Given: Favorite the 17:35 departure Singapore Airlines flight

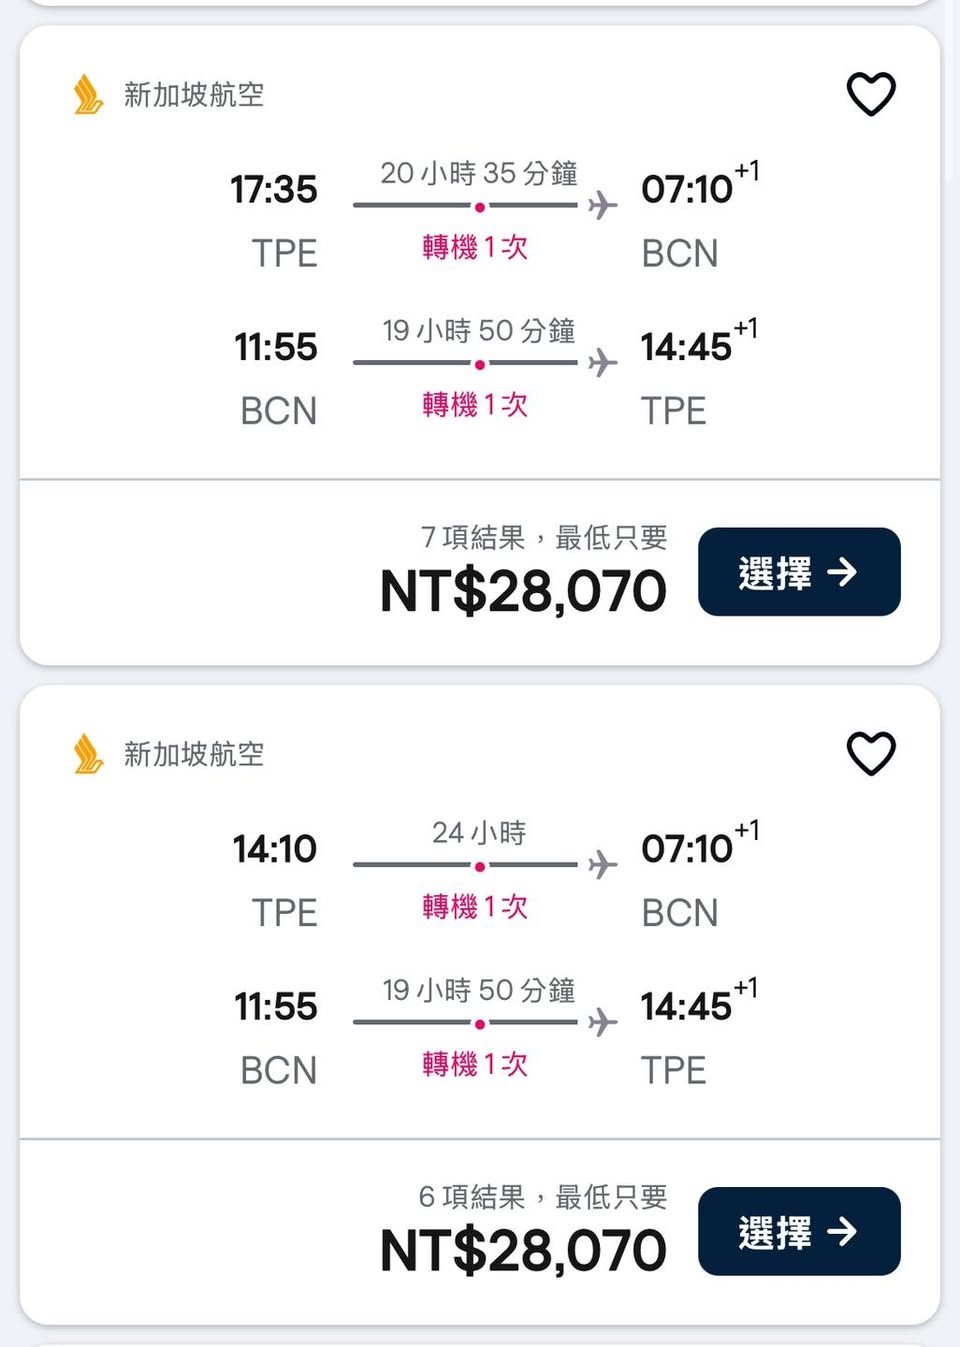Looking at the screenshot, I should (x=871, y=94).
